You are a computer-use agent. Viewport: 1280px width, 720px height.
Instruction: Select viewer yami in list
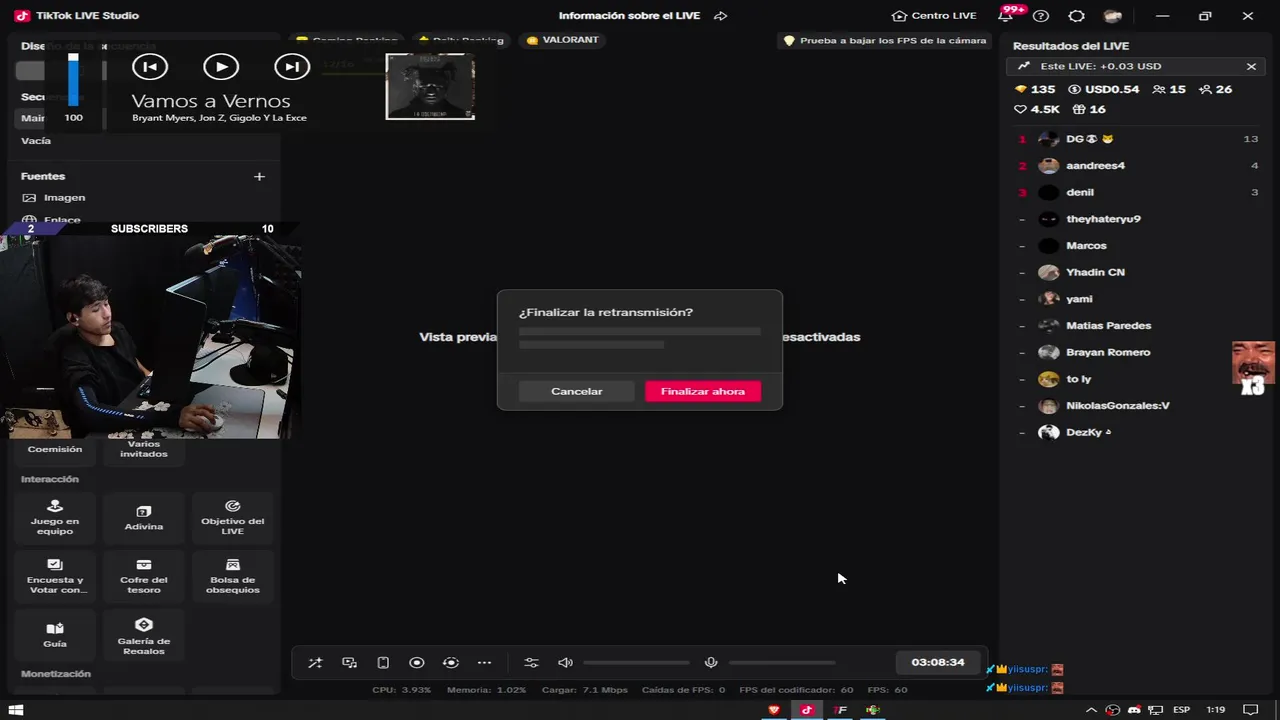(1138, 299)
